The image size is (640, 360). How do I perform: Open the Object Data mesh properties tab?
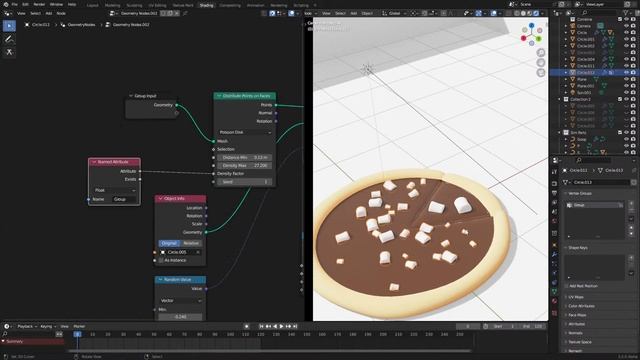(x=554, y=292)
